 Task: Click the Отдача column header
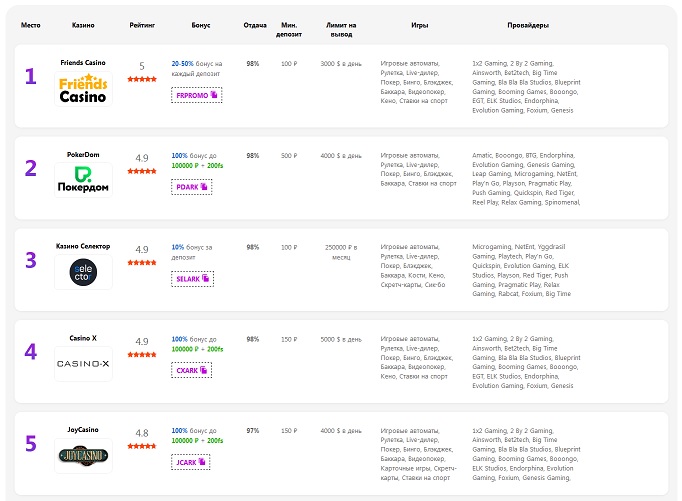click(x=255, y=25)
